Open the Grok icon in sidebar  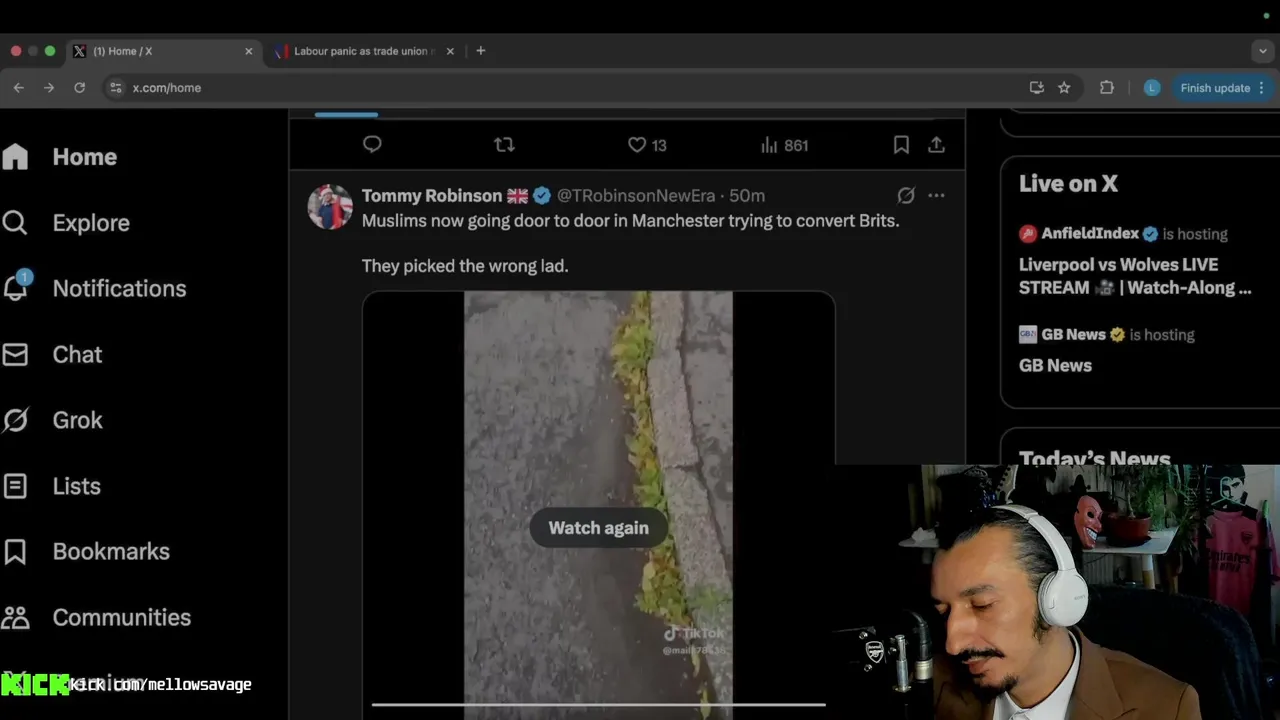coord(15,420)
